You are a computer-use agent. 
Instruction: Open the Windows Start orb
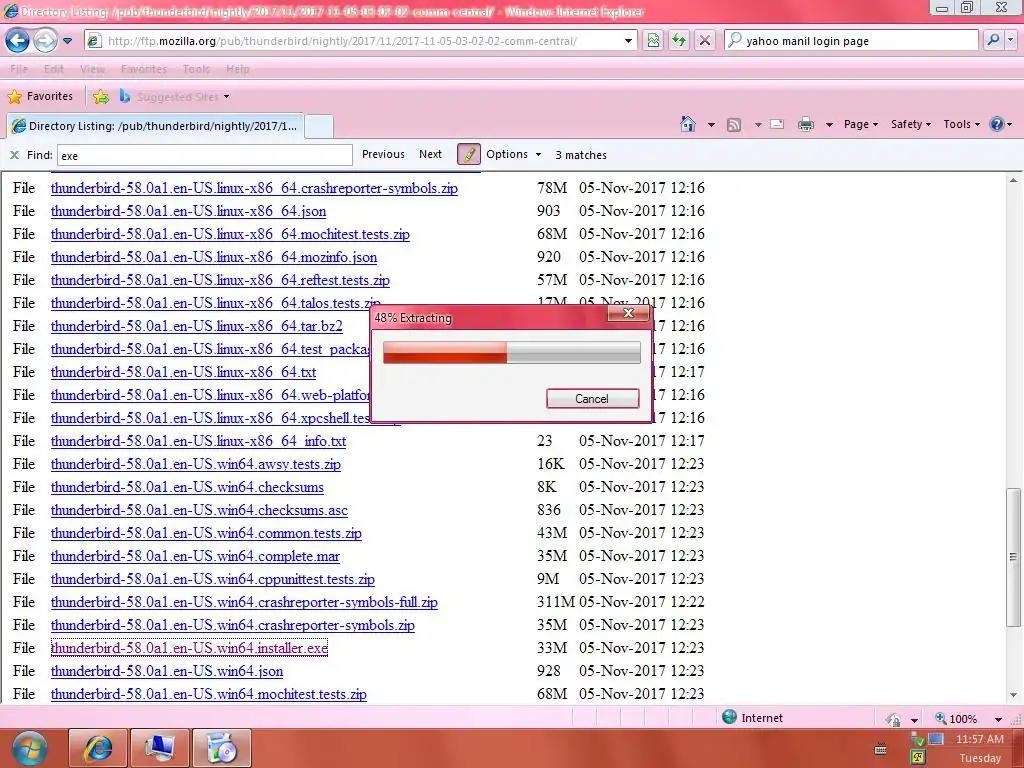click(29, 748)
